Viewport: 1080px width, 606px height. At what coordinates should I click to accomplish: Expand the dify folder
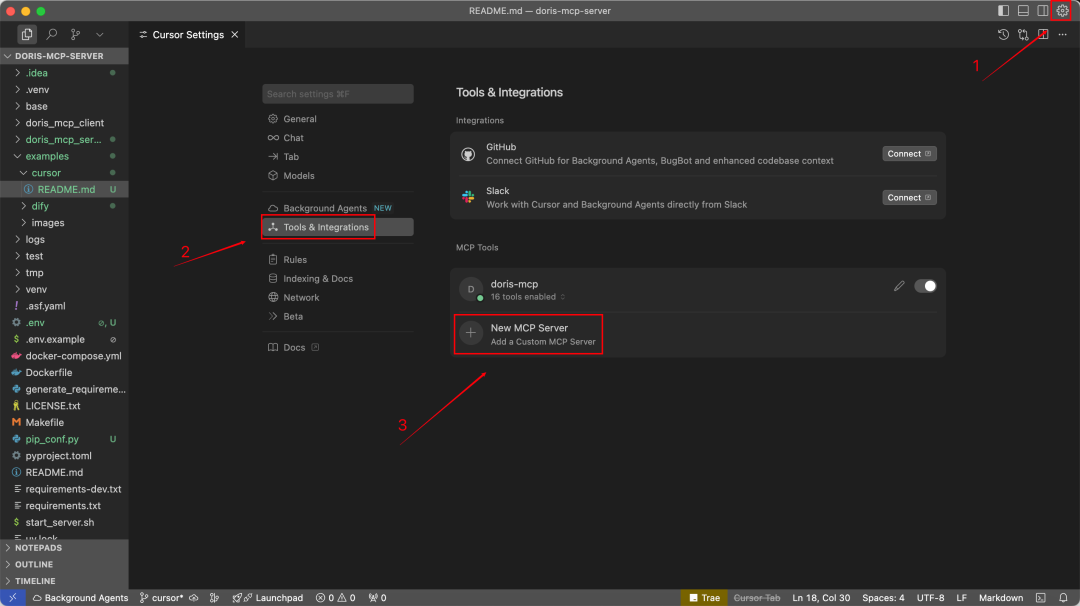(64, 206)
